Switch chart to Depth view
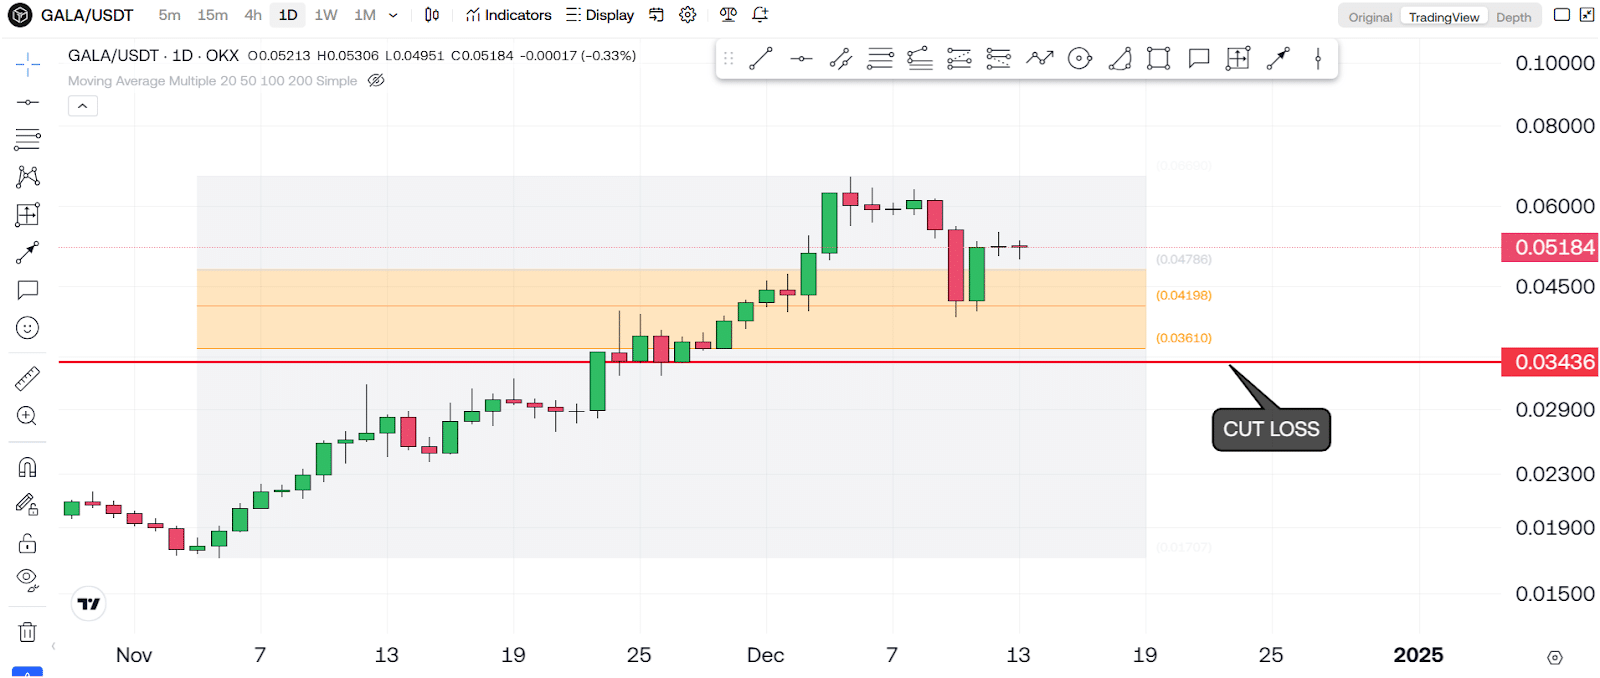 pos(1514,17)
